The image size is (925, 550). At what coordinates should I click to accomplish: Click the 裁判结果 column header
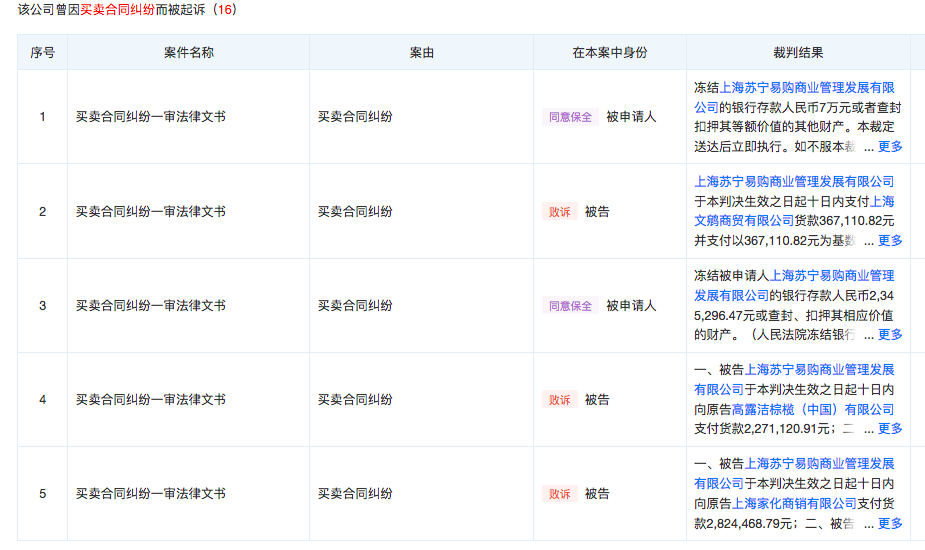798,53
